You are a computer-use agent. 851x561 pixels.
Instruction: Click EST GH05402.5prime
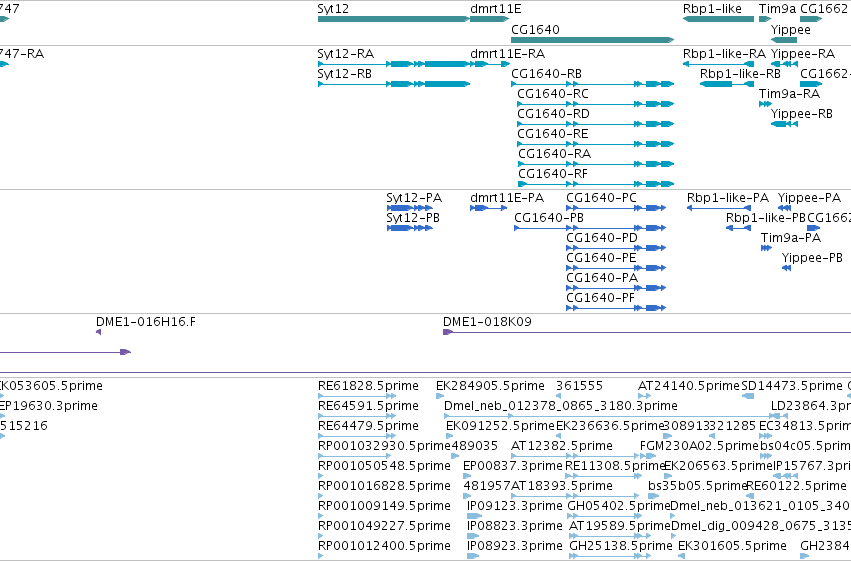604,517
